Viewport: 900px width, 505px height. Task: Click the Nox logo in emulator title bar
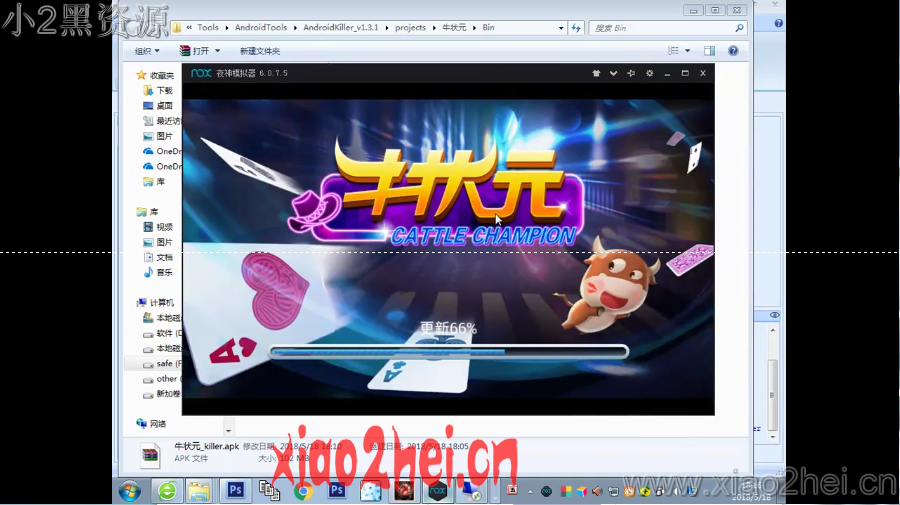201,73
